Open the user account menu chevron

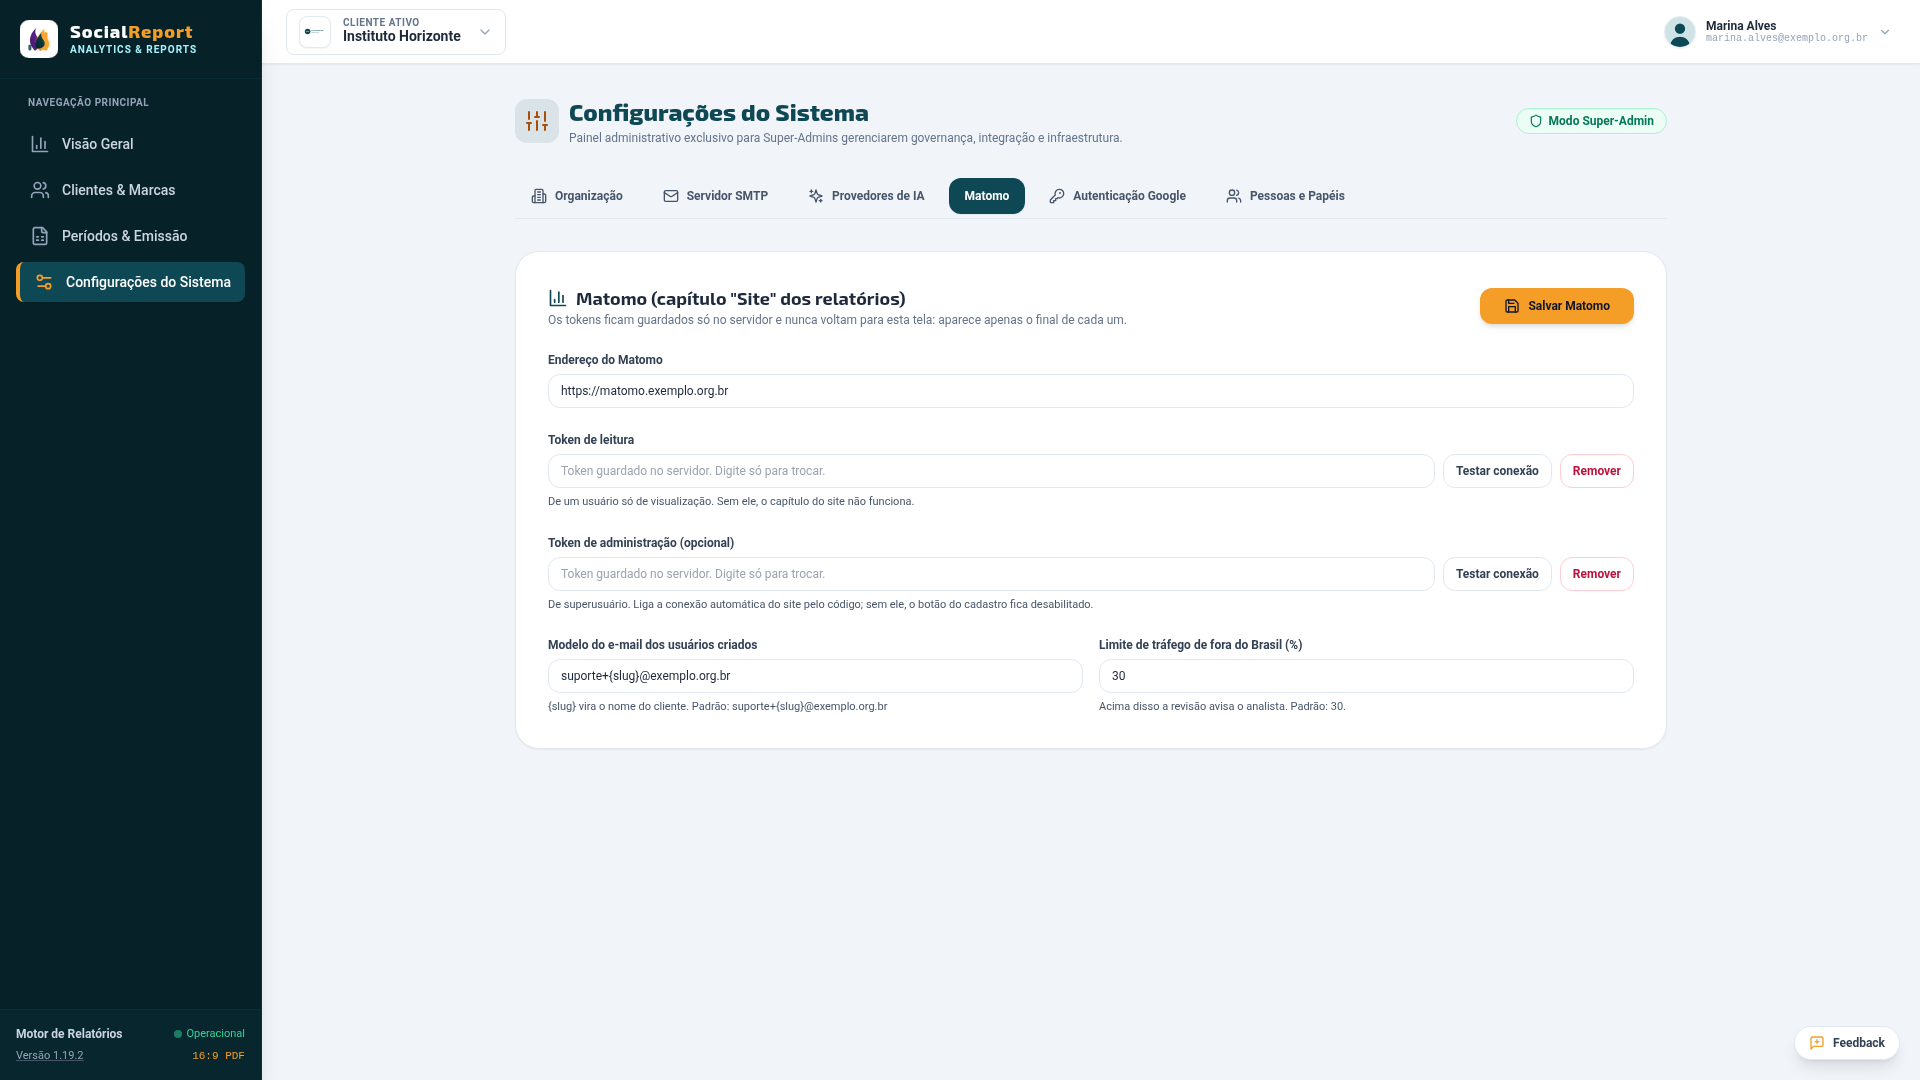1885,32
